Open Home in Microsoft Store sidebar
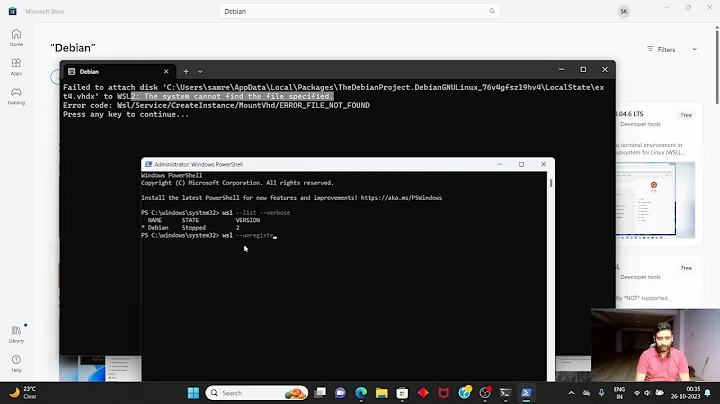 16,38
